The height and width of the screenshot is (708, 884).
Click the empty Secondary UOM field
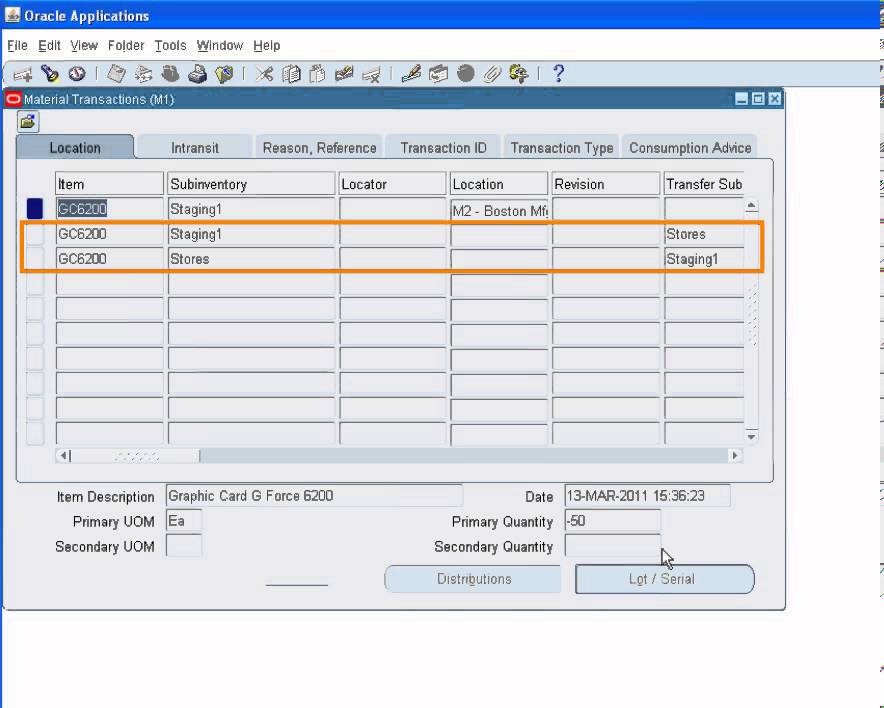pyautogui.click(x=184, y=546)
